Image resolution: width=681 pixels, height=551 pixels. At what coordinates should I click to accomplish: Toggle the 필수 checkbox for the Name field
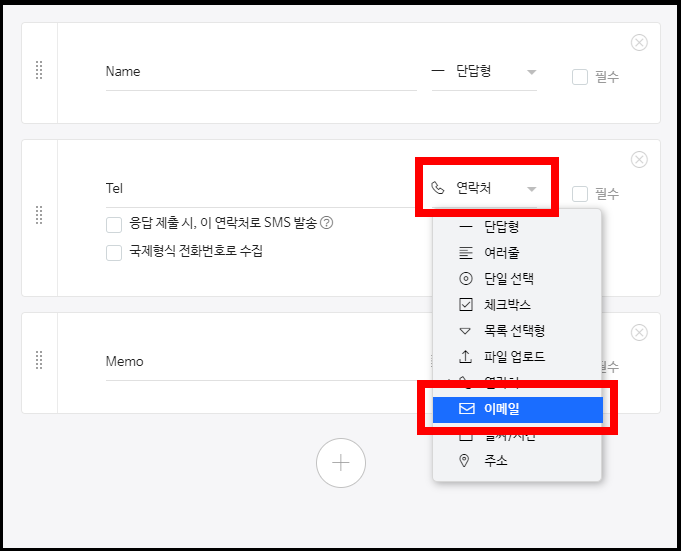(580, 77)
